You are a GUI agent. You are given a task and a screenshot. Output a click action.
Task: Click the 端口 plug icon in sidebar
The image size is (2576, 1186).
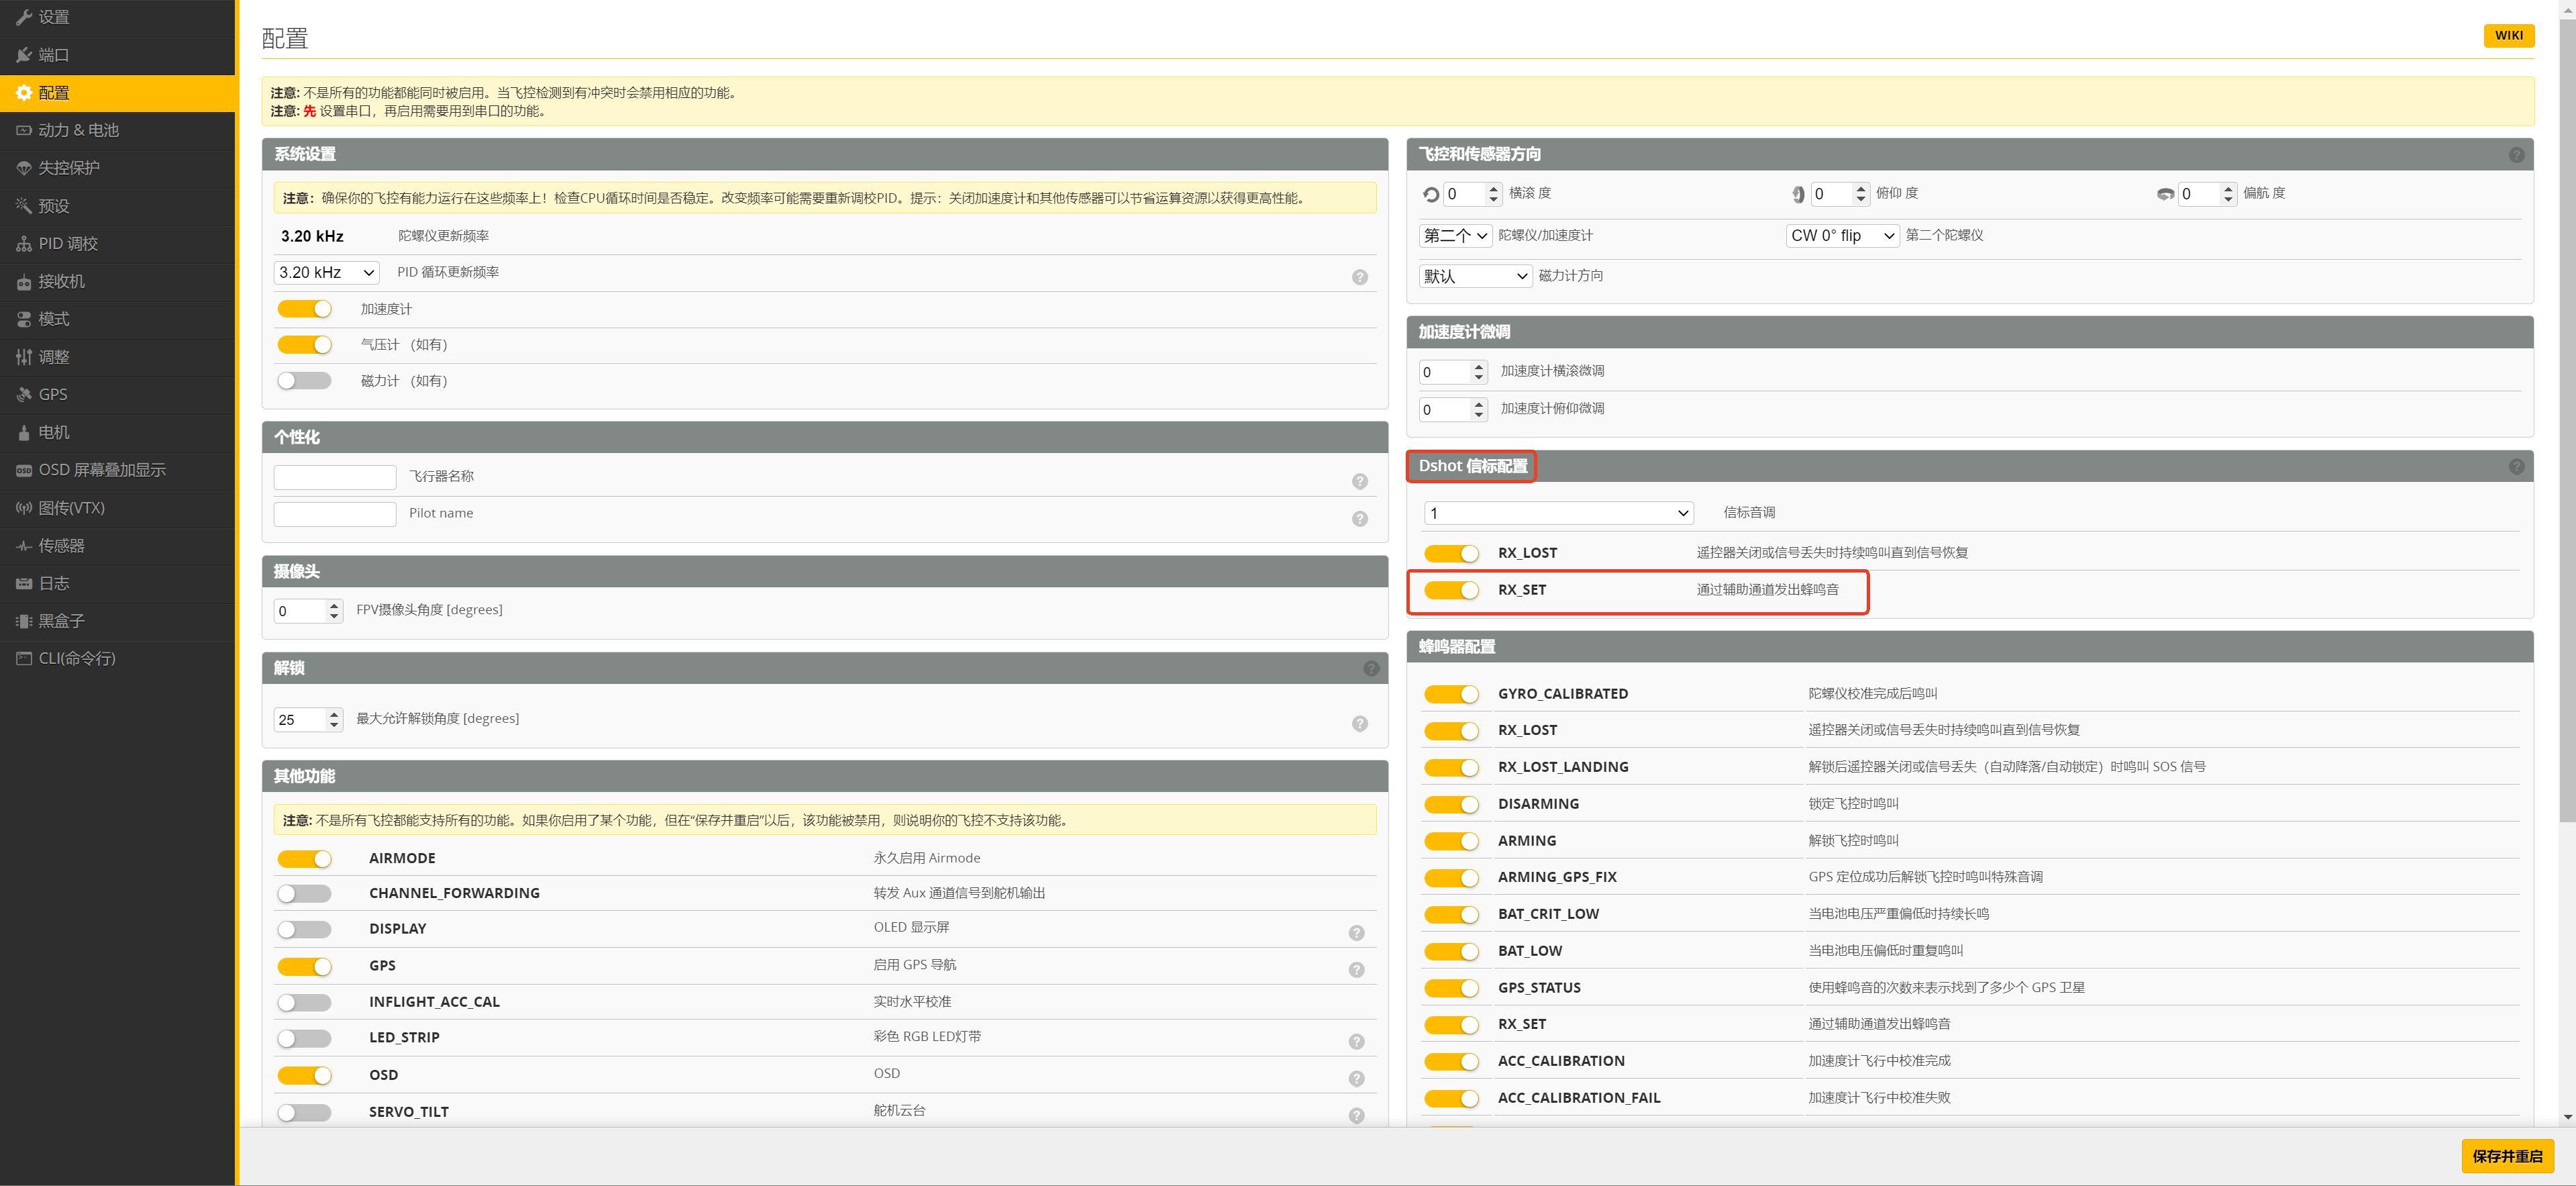(24, 55)
